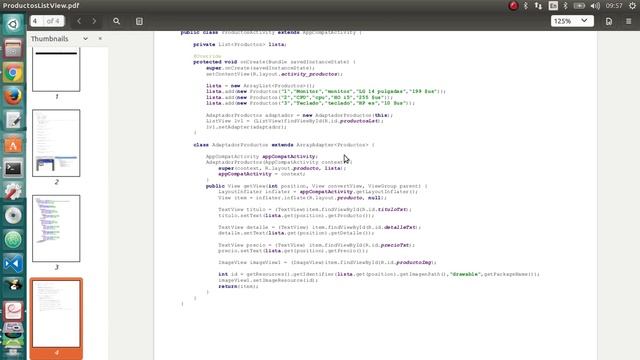This screenshot has height=360, width=640.
Task: Launch Visual Studio Code from launcher
Action: pyautogui.click(x=13, y=263)
